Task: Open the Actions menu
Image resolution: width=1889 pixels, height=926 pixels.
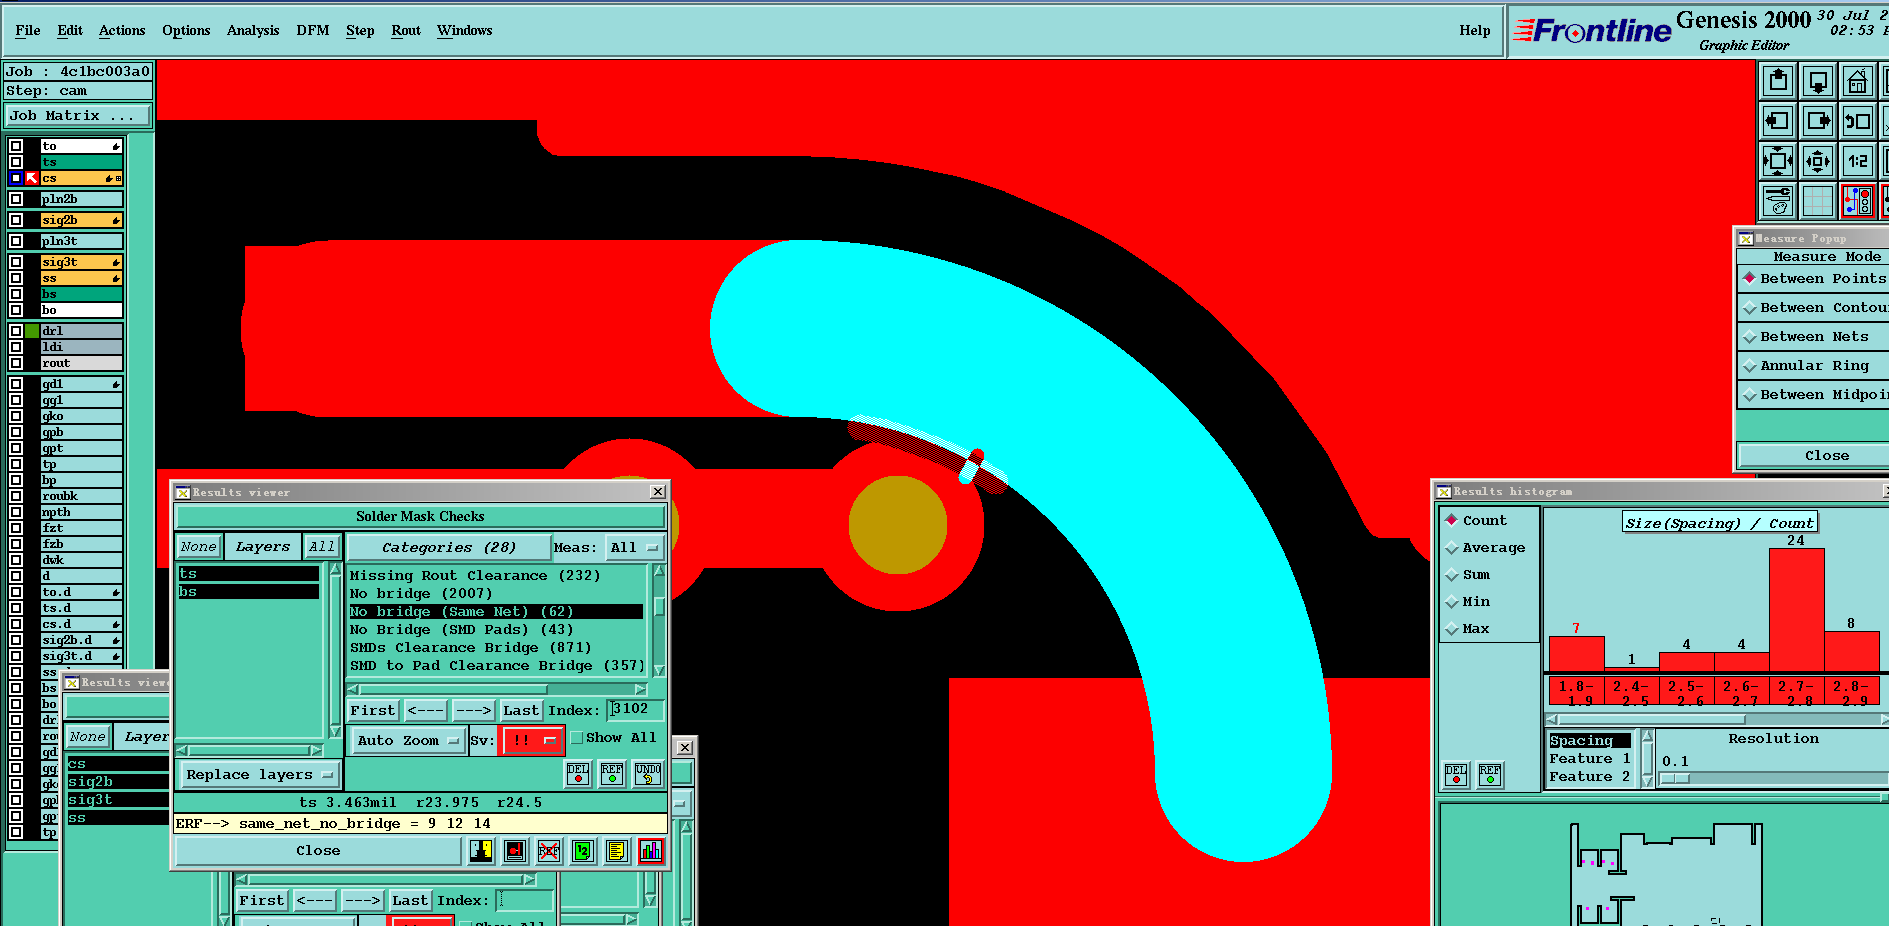Action: coord(122,31)
